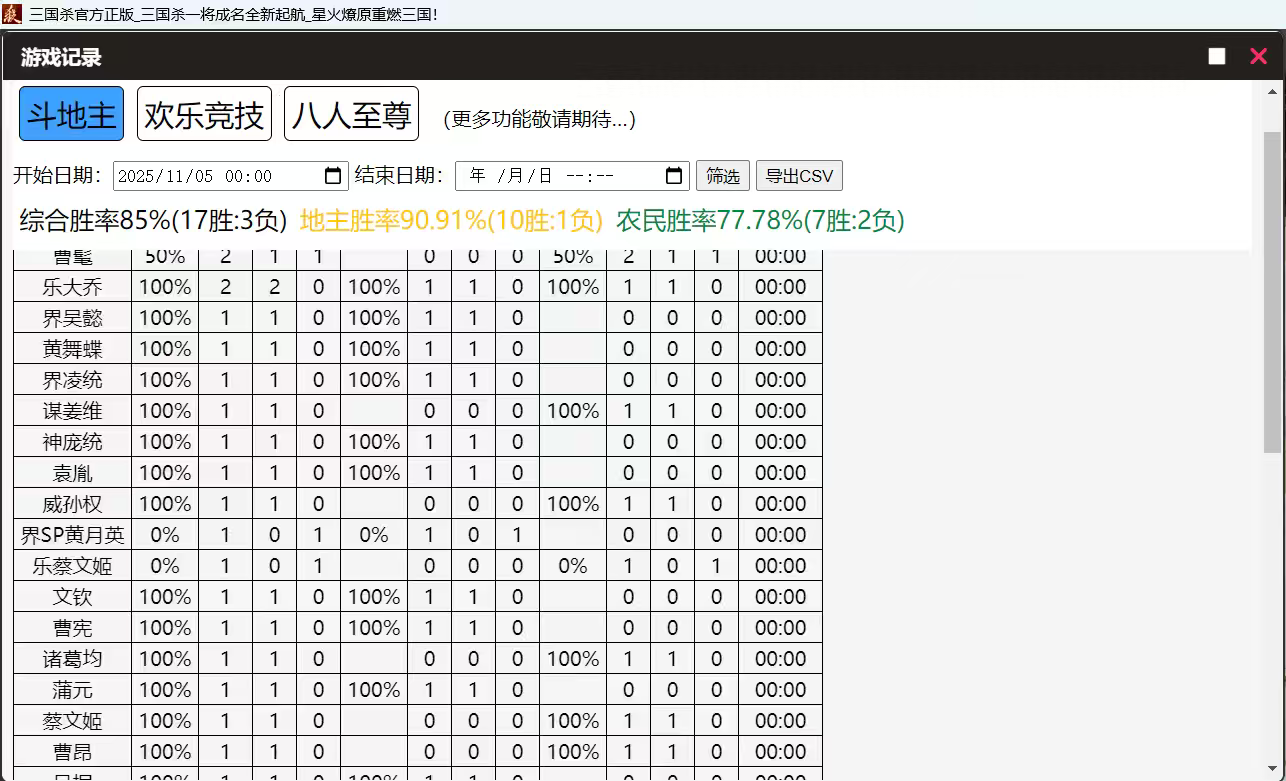The image size is (1286, 781).
Task: Click the 谋姜维 hero name cell
Action: [72, 411]
